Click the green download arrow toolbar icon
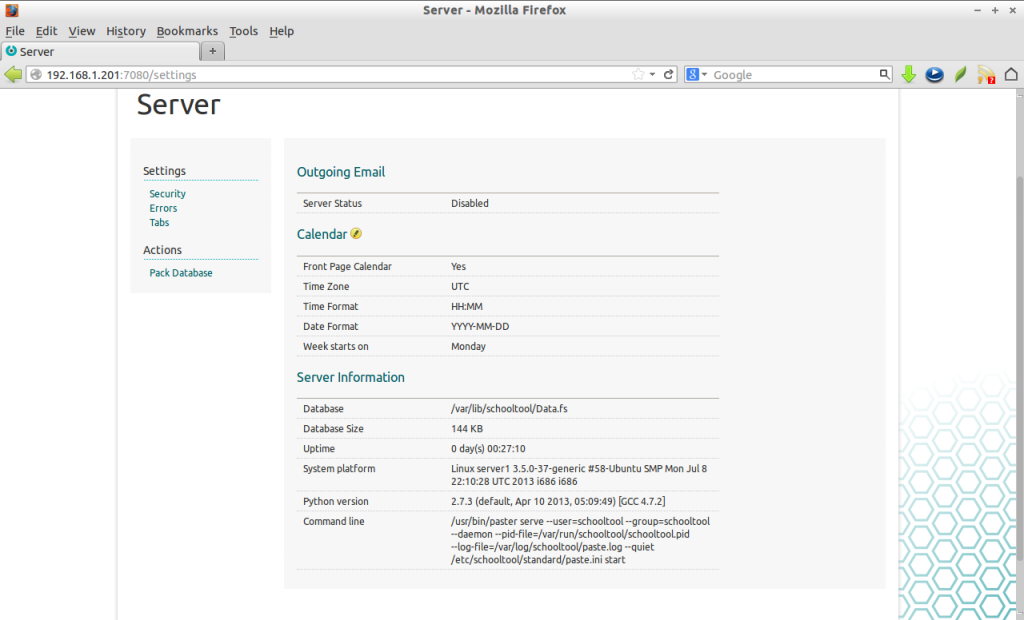 click(908, 74)
